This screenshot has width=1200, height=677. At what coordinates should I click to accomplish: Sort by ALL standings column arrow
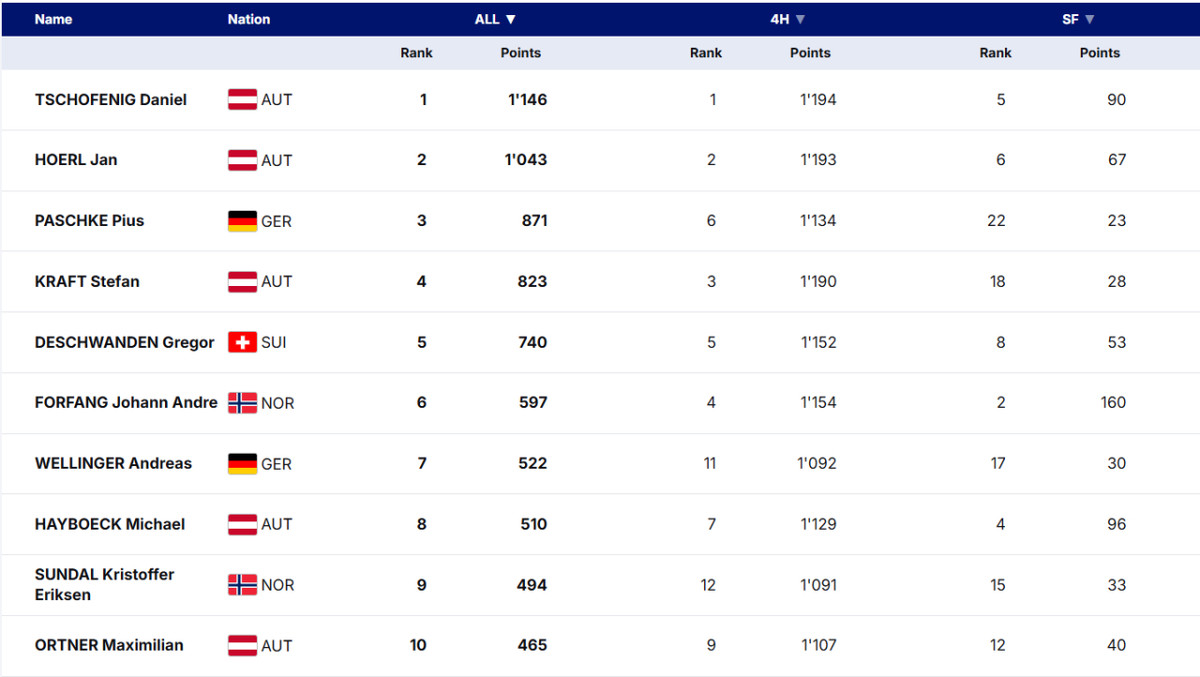pyautogui.click(x=511, y=19)
